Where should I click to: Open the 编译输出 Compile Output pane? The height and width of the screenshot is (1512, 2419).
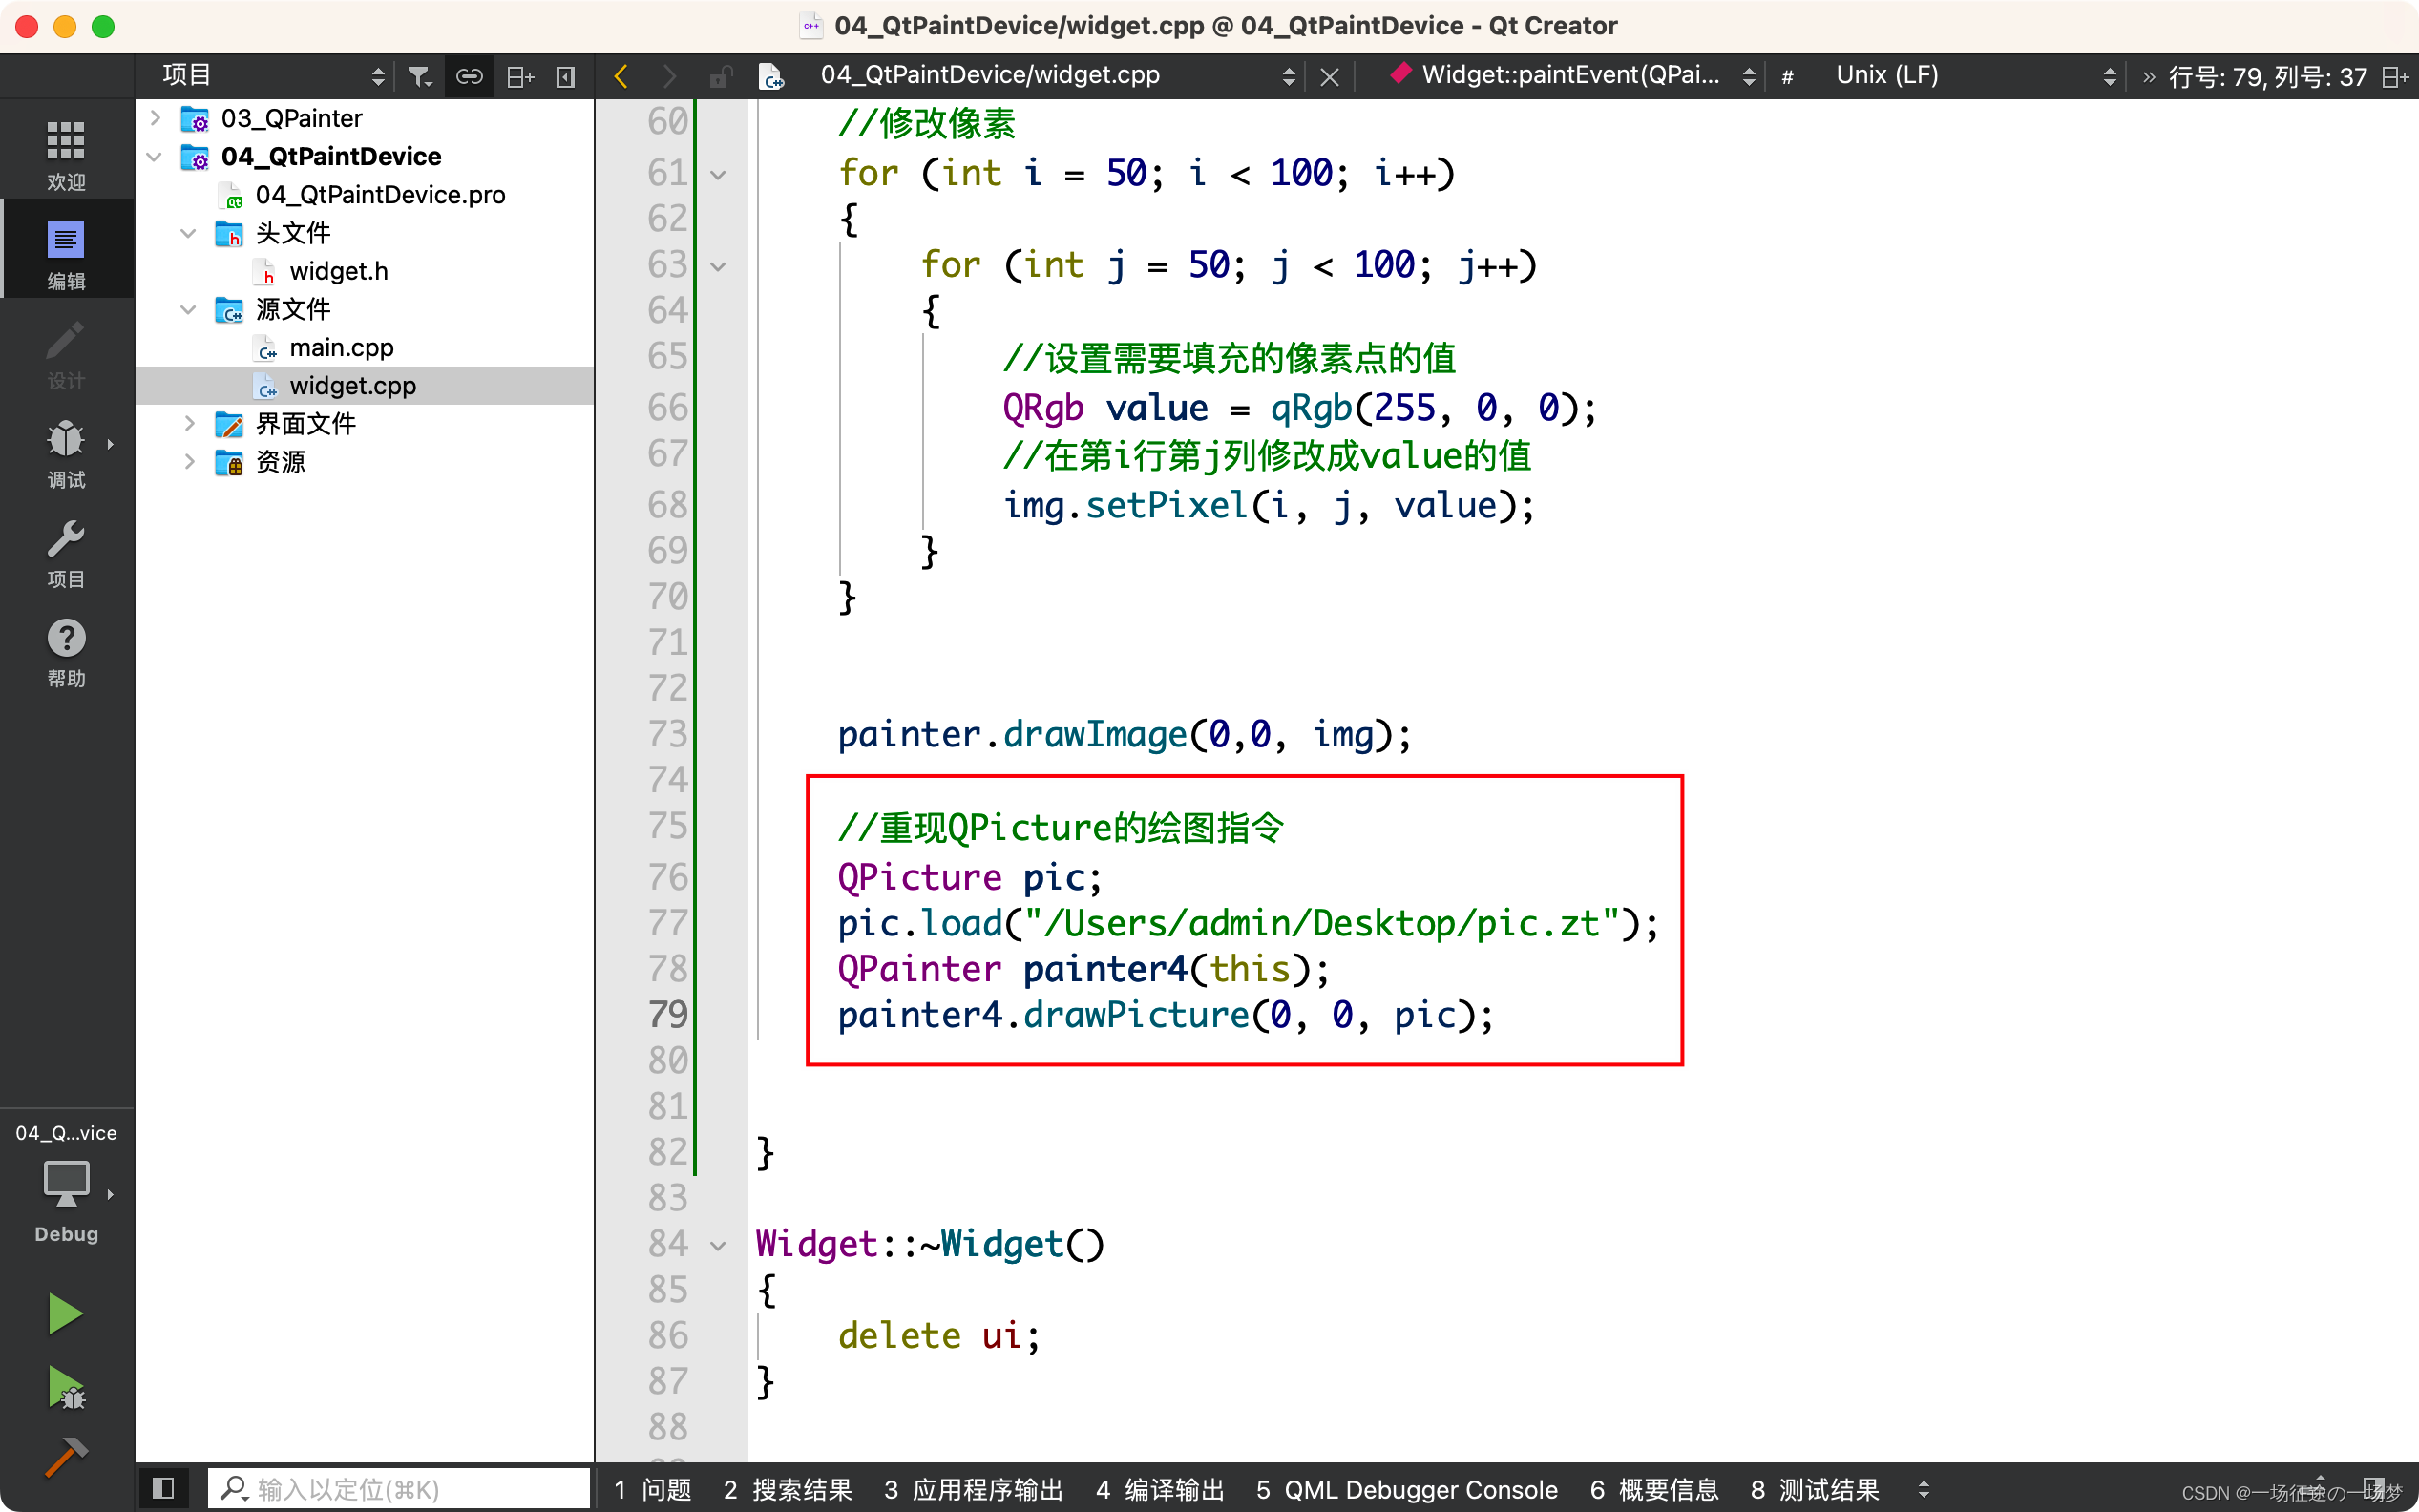1160,1490
